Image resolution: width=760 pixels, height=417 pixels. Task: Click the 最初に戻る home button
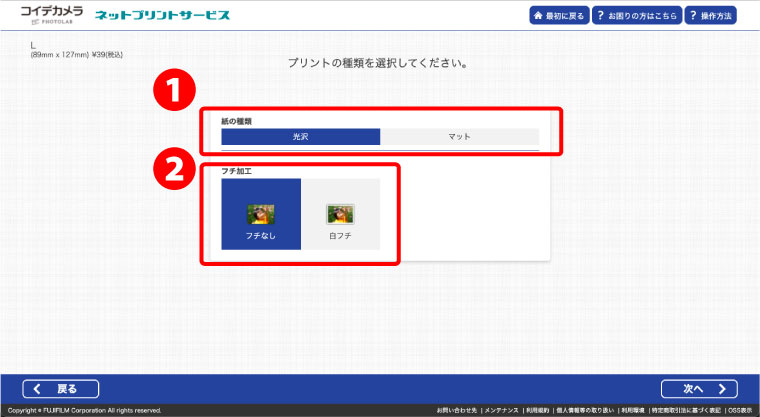click(559, 16)
